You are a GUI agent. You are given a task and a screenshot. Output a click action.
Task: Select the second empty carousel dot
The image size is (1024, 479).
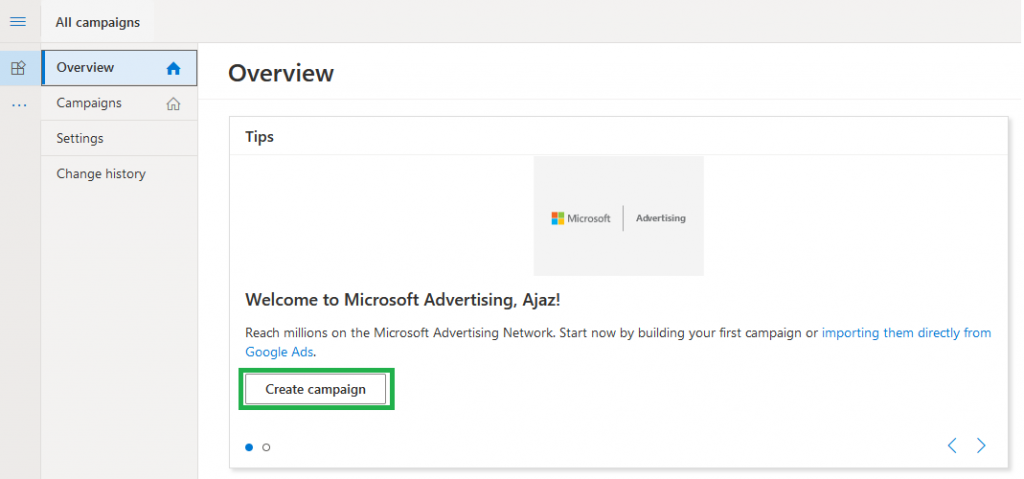pos(266,448)
